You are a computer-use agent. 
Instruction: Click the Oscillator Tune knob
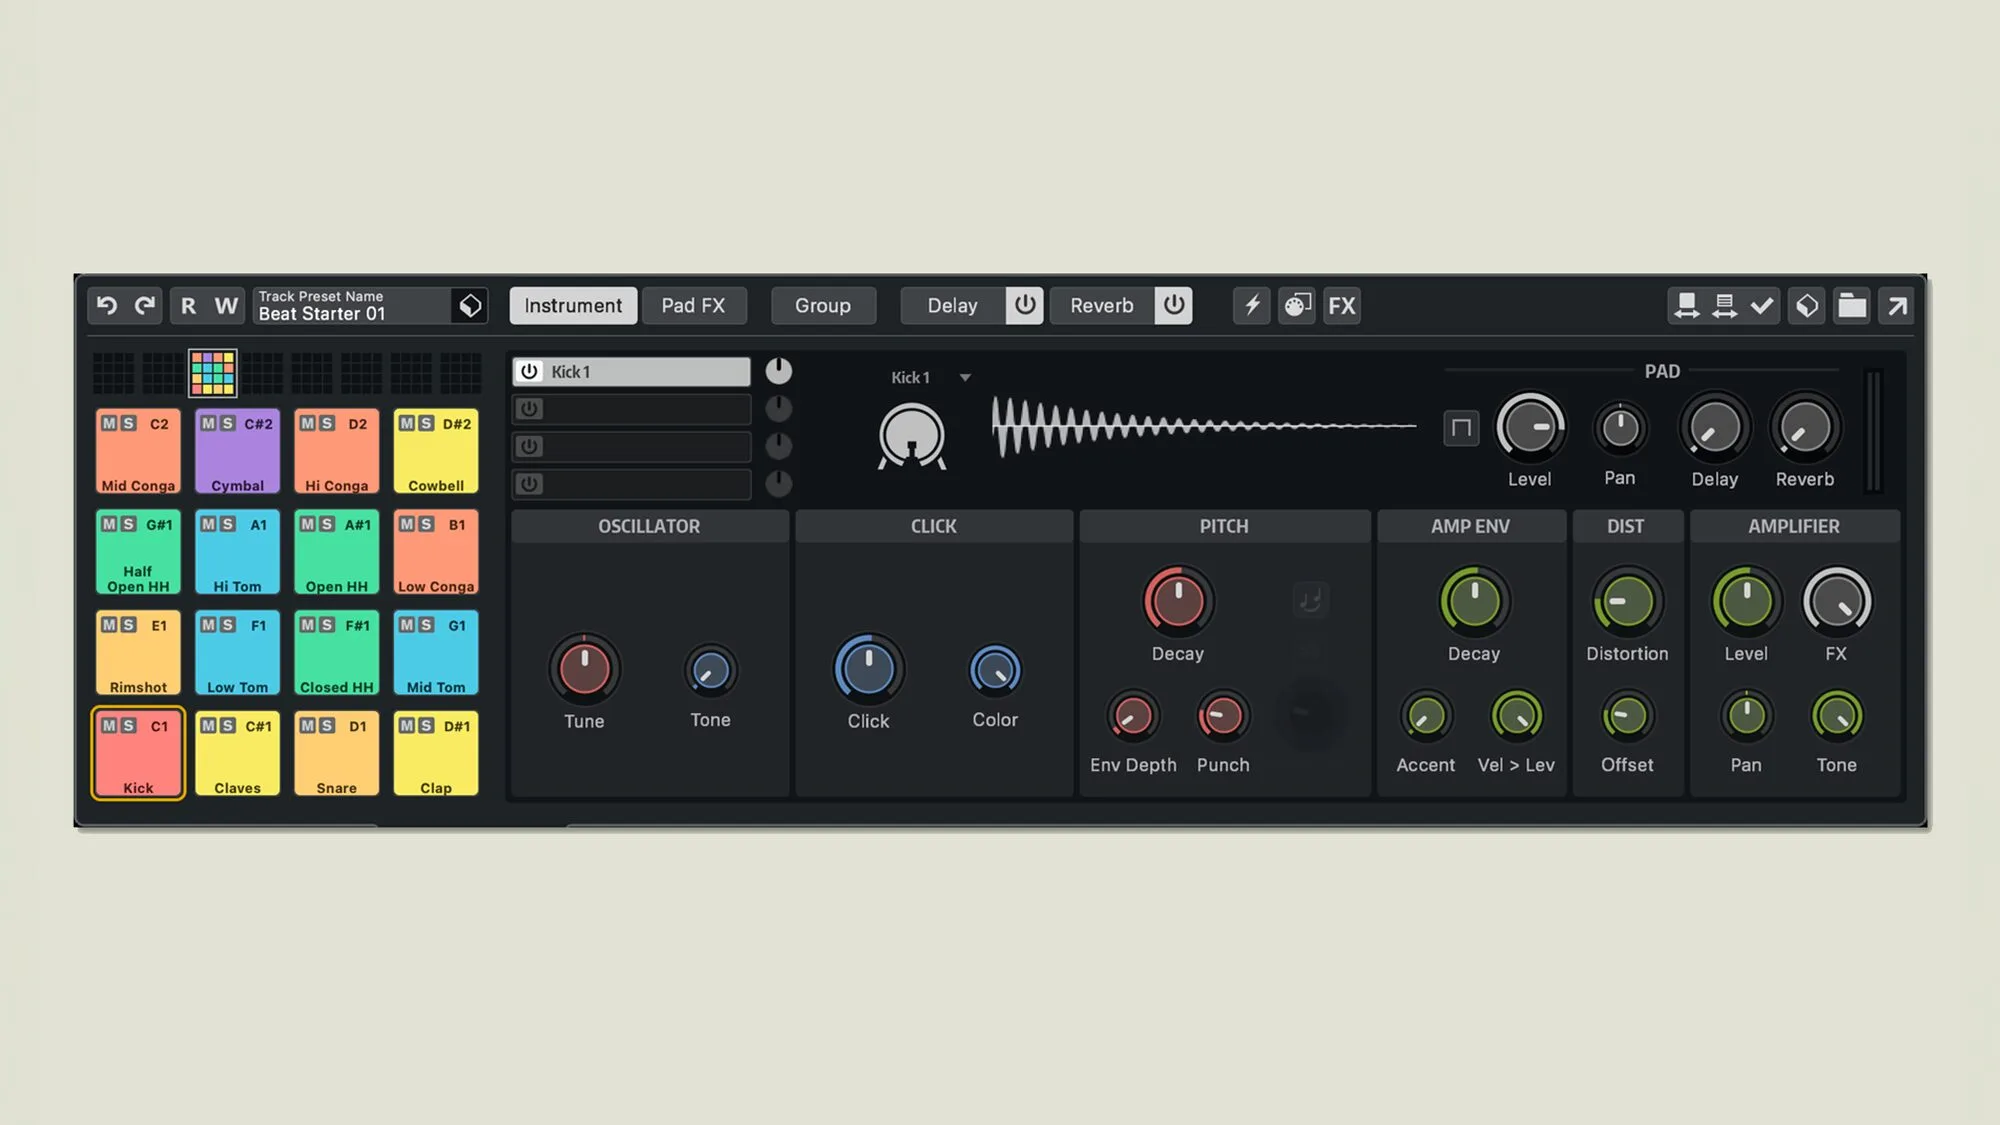(x=584, y=670)
